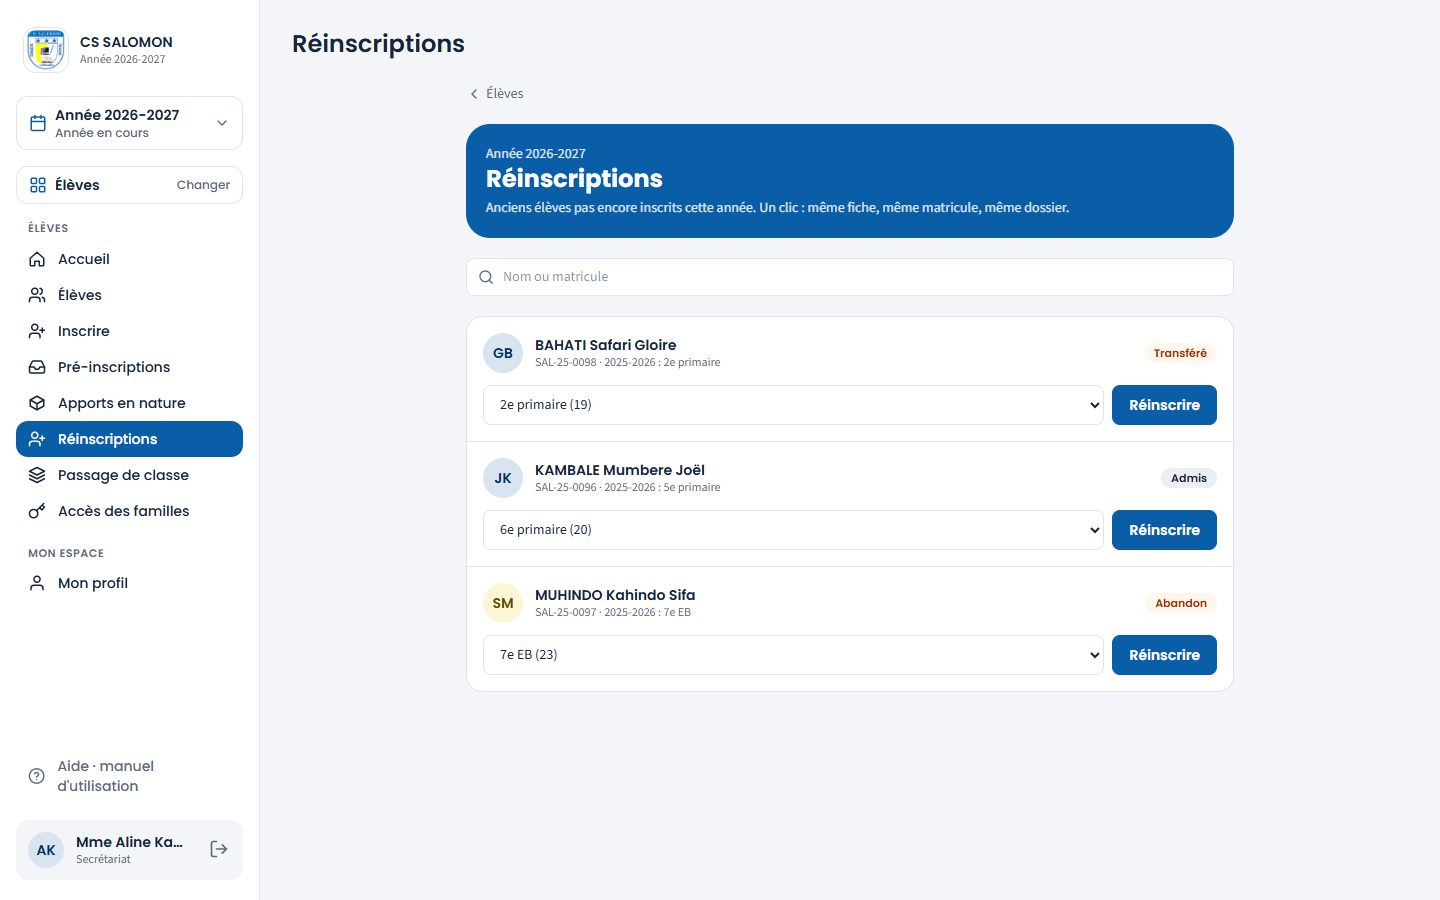1440x900 pixels.
Task: Click the SAL-25-0096 matricule line
Action: click(x=628, y=488)
